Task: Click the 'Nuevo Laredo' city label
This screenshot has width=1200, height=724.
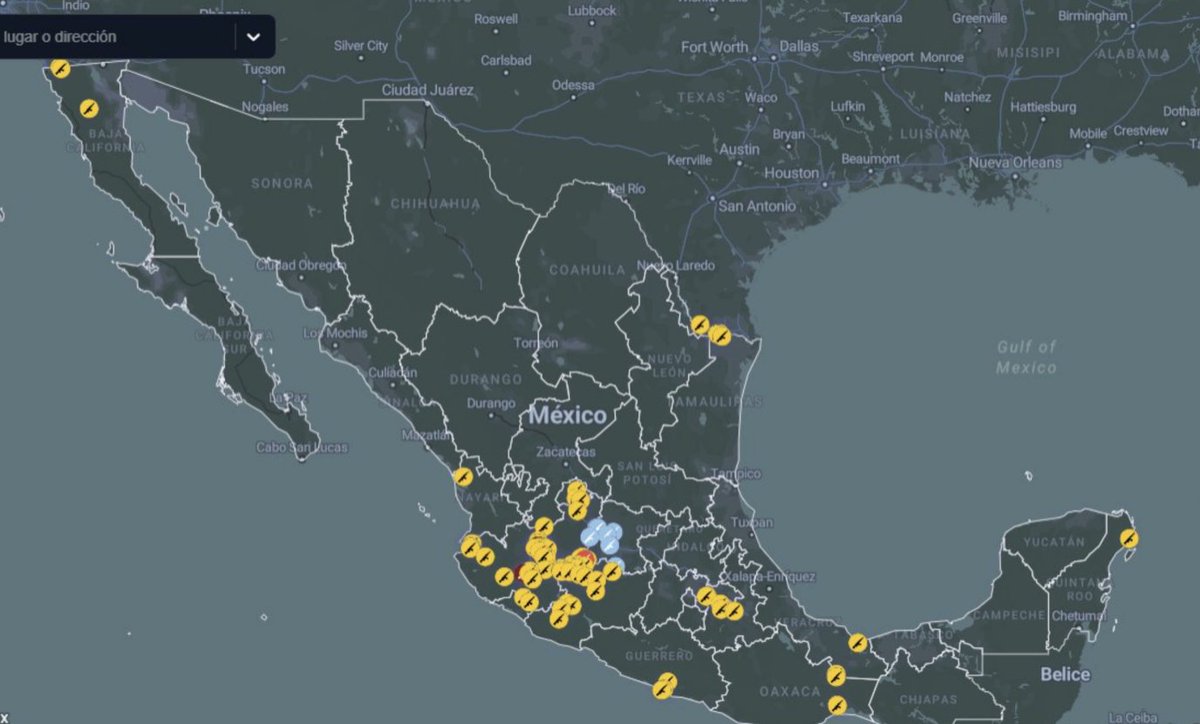Action: pyautogui.click(x=675, y=265)
